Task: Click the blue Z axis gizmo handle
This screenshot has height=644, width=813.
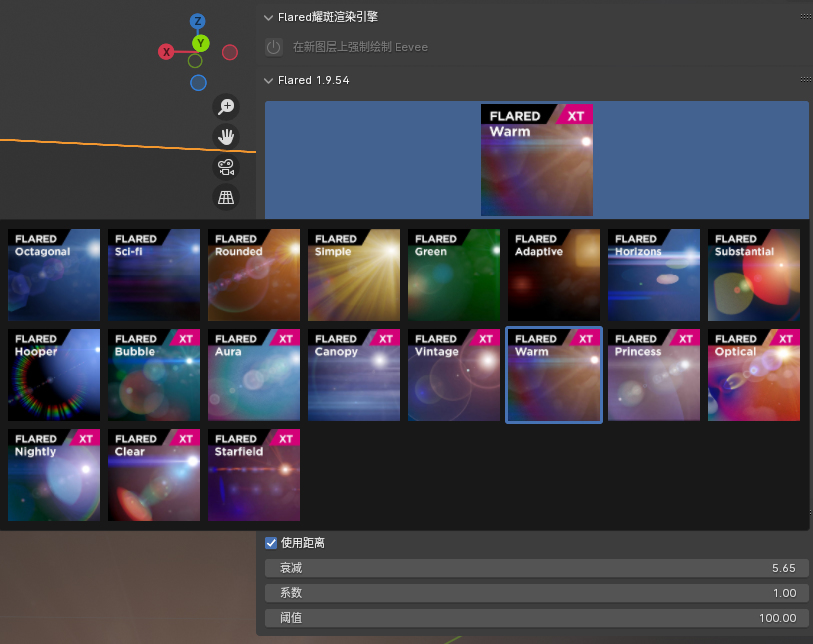Action: click(198, 21)
